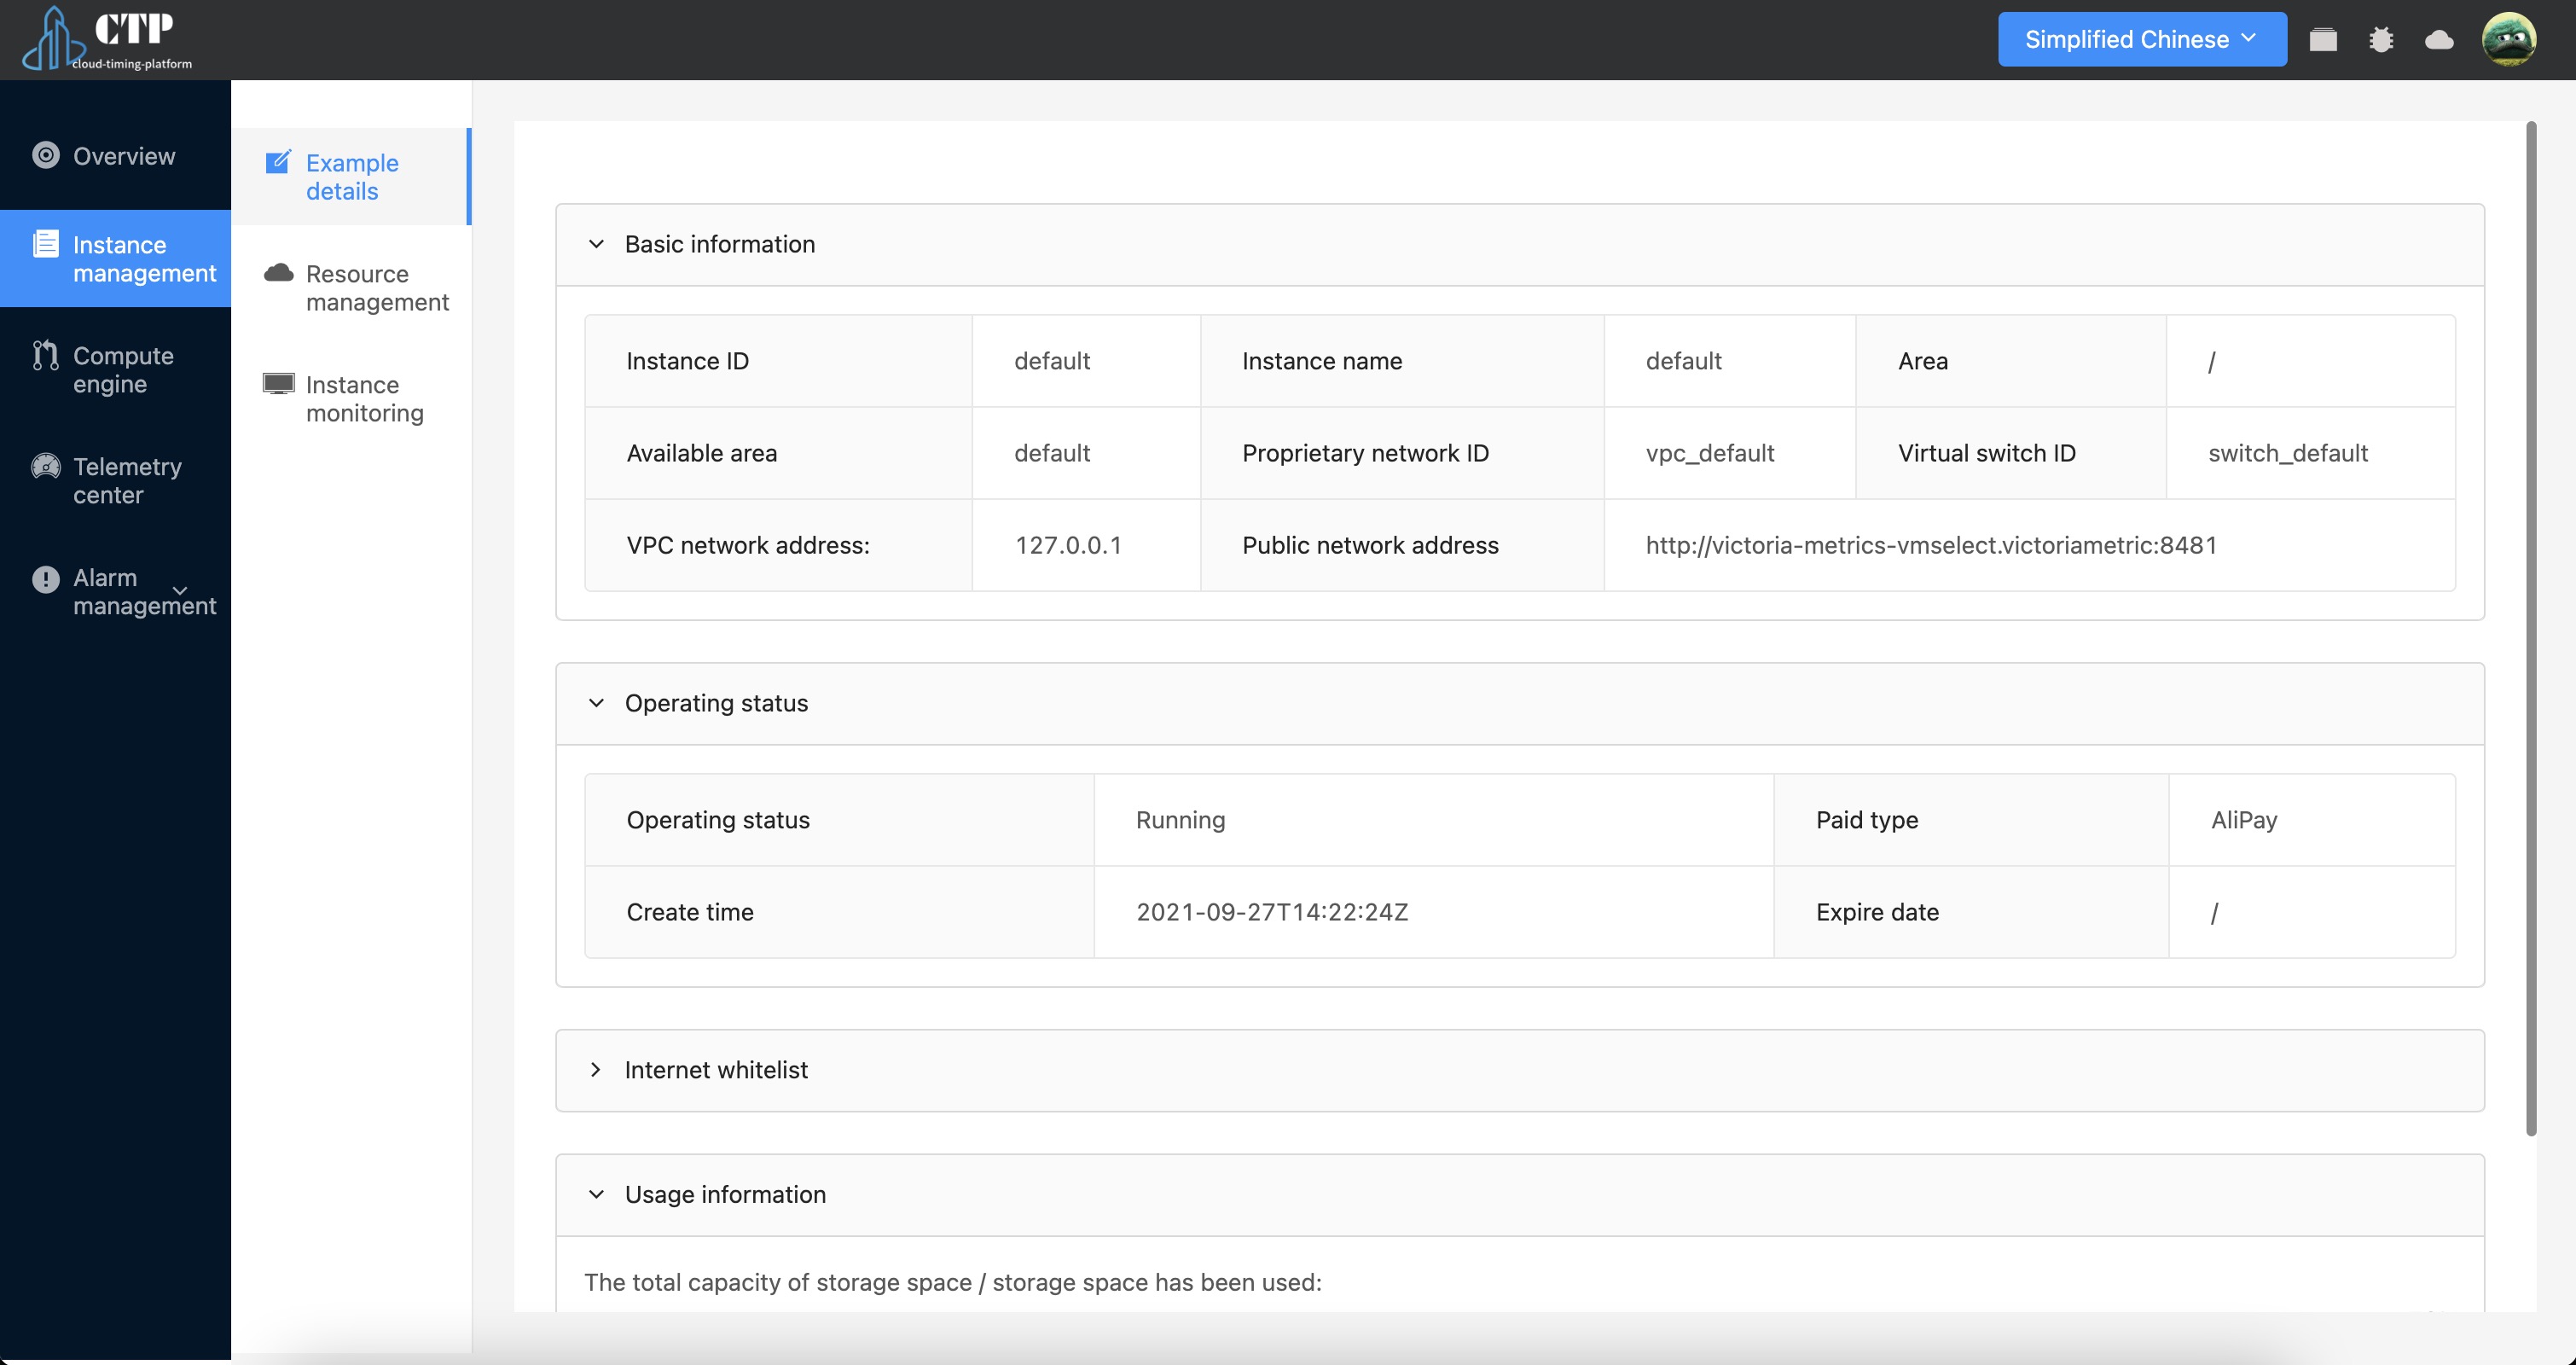Expand the Internet whitelist panel chevron

(596, 1070)
